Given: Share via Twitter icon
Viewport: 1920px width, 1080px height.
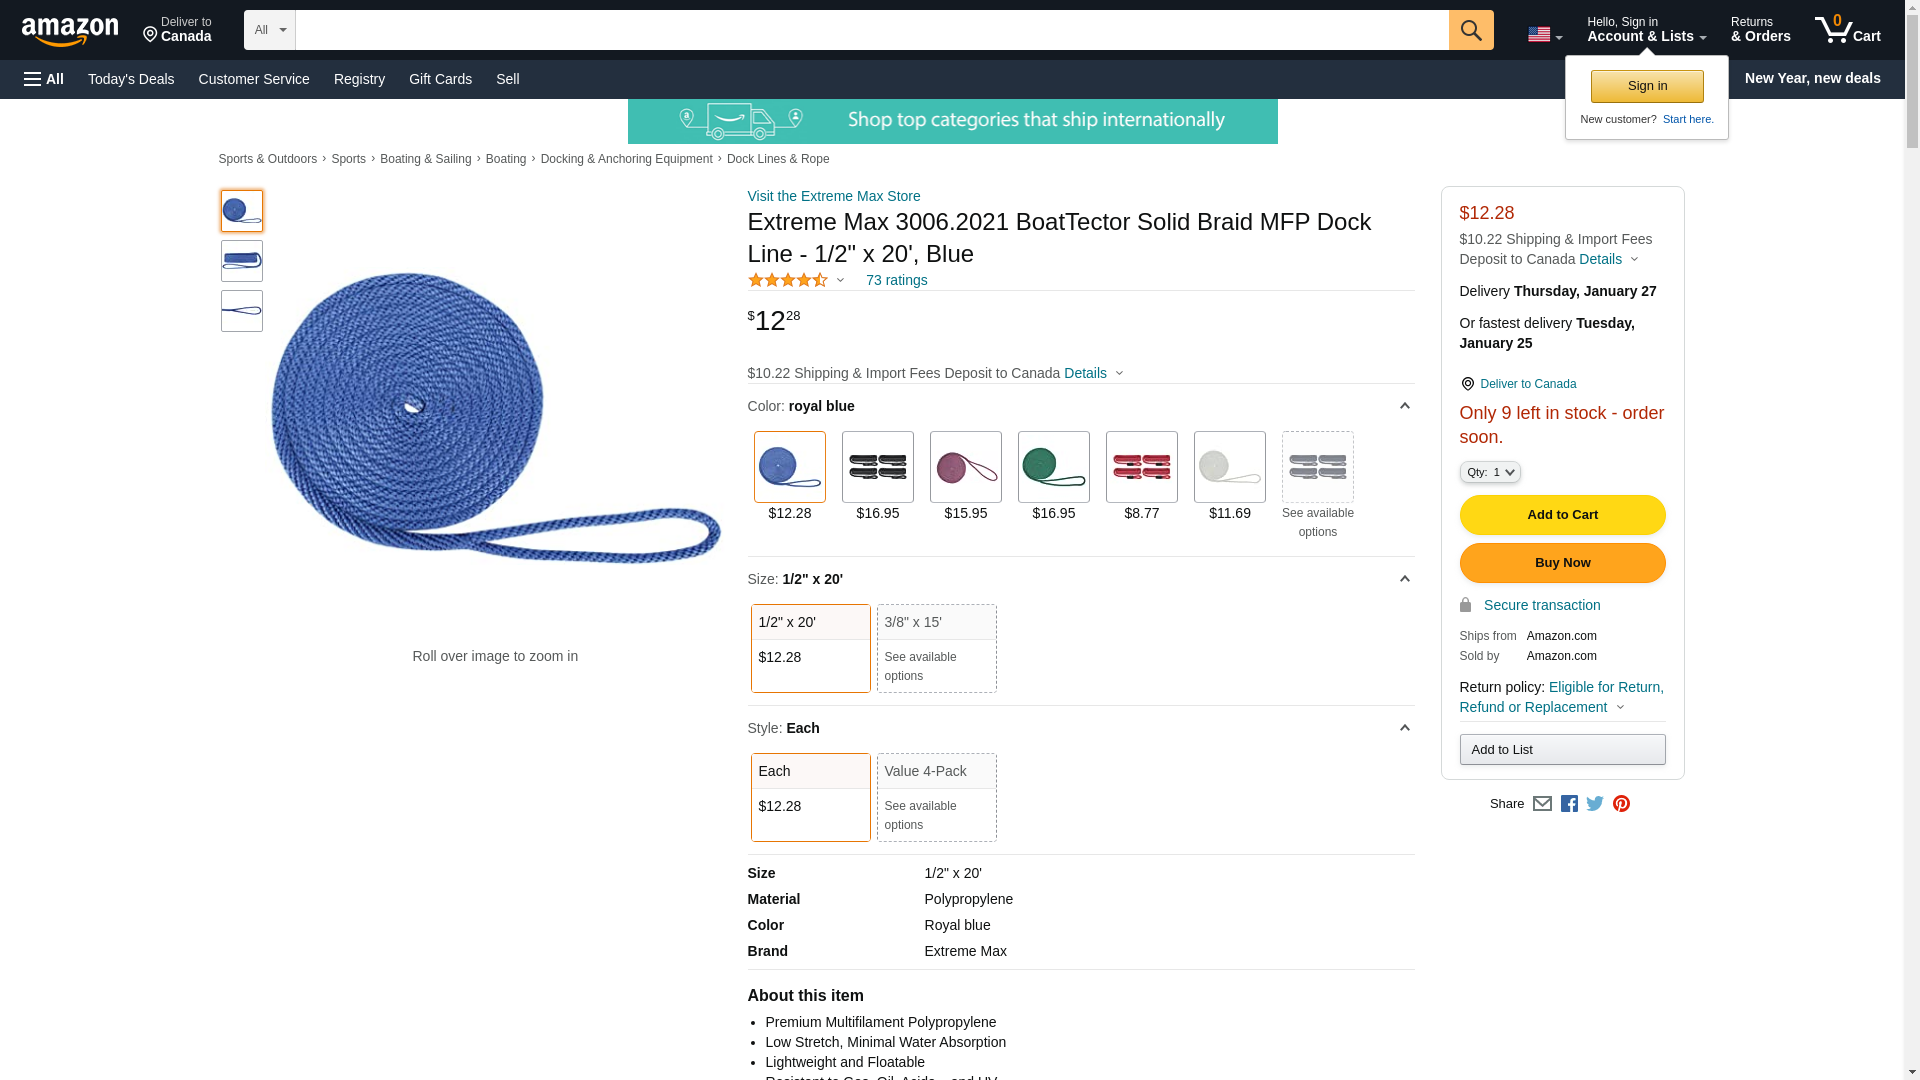Looking at the screenshot, I should 1594,804.
